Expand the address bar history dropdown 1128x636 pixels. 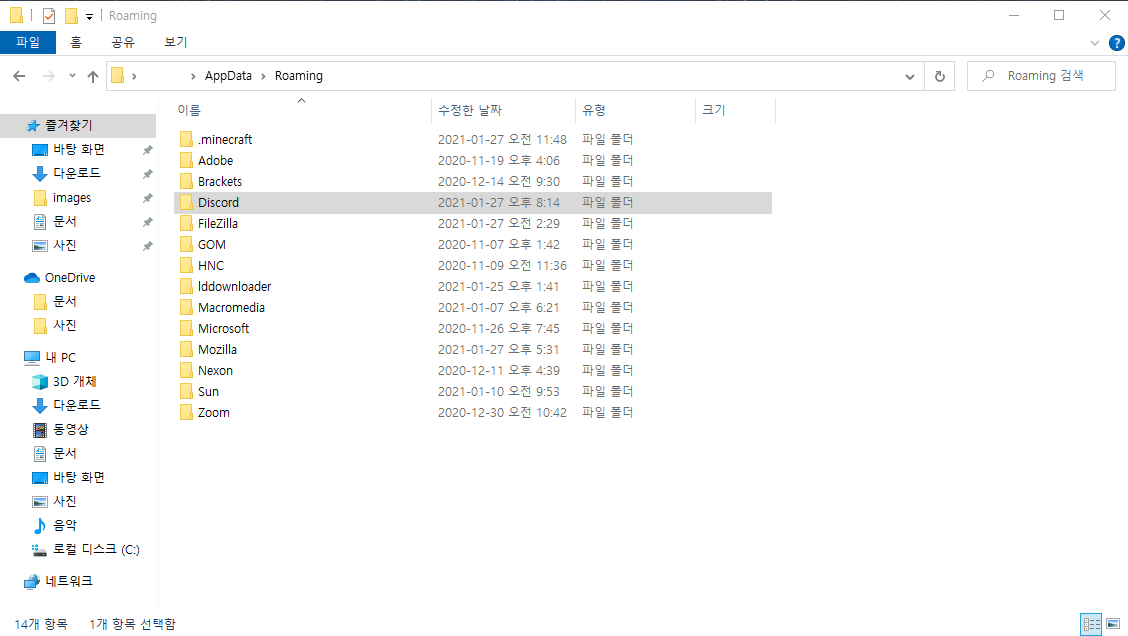click(x=909, y=76)
